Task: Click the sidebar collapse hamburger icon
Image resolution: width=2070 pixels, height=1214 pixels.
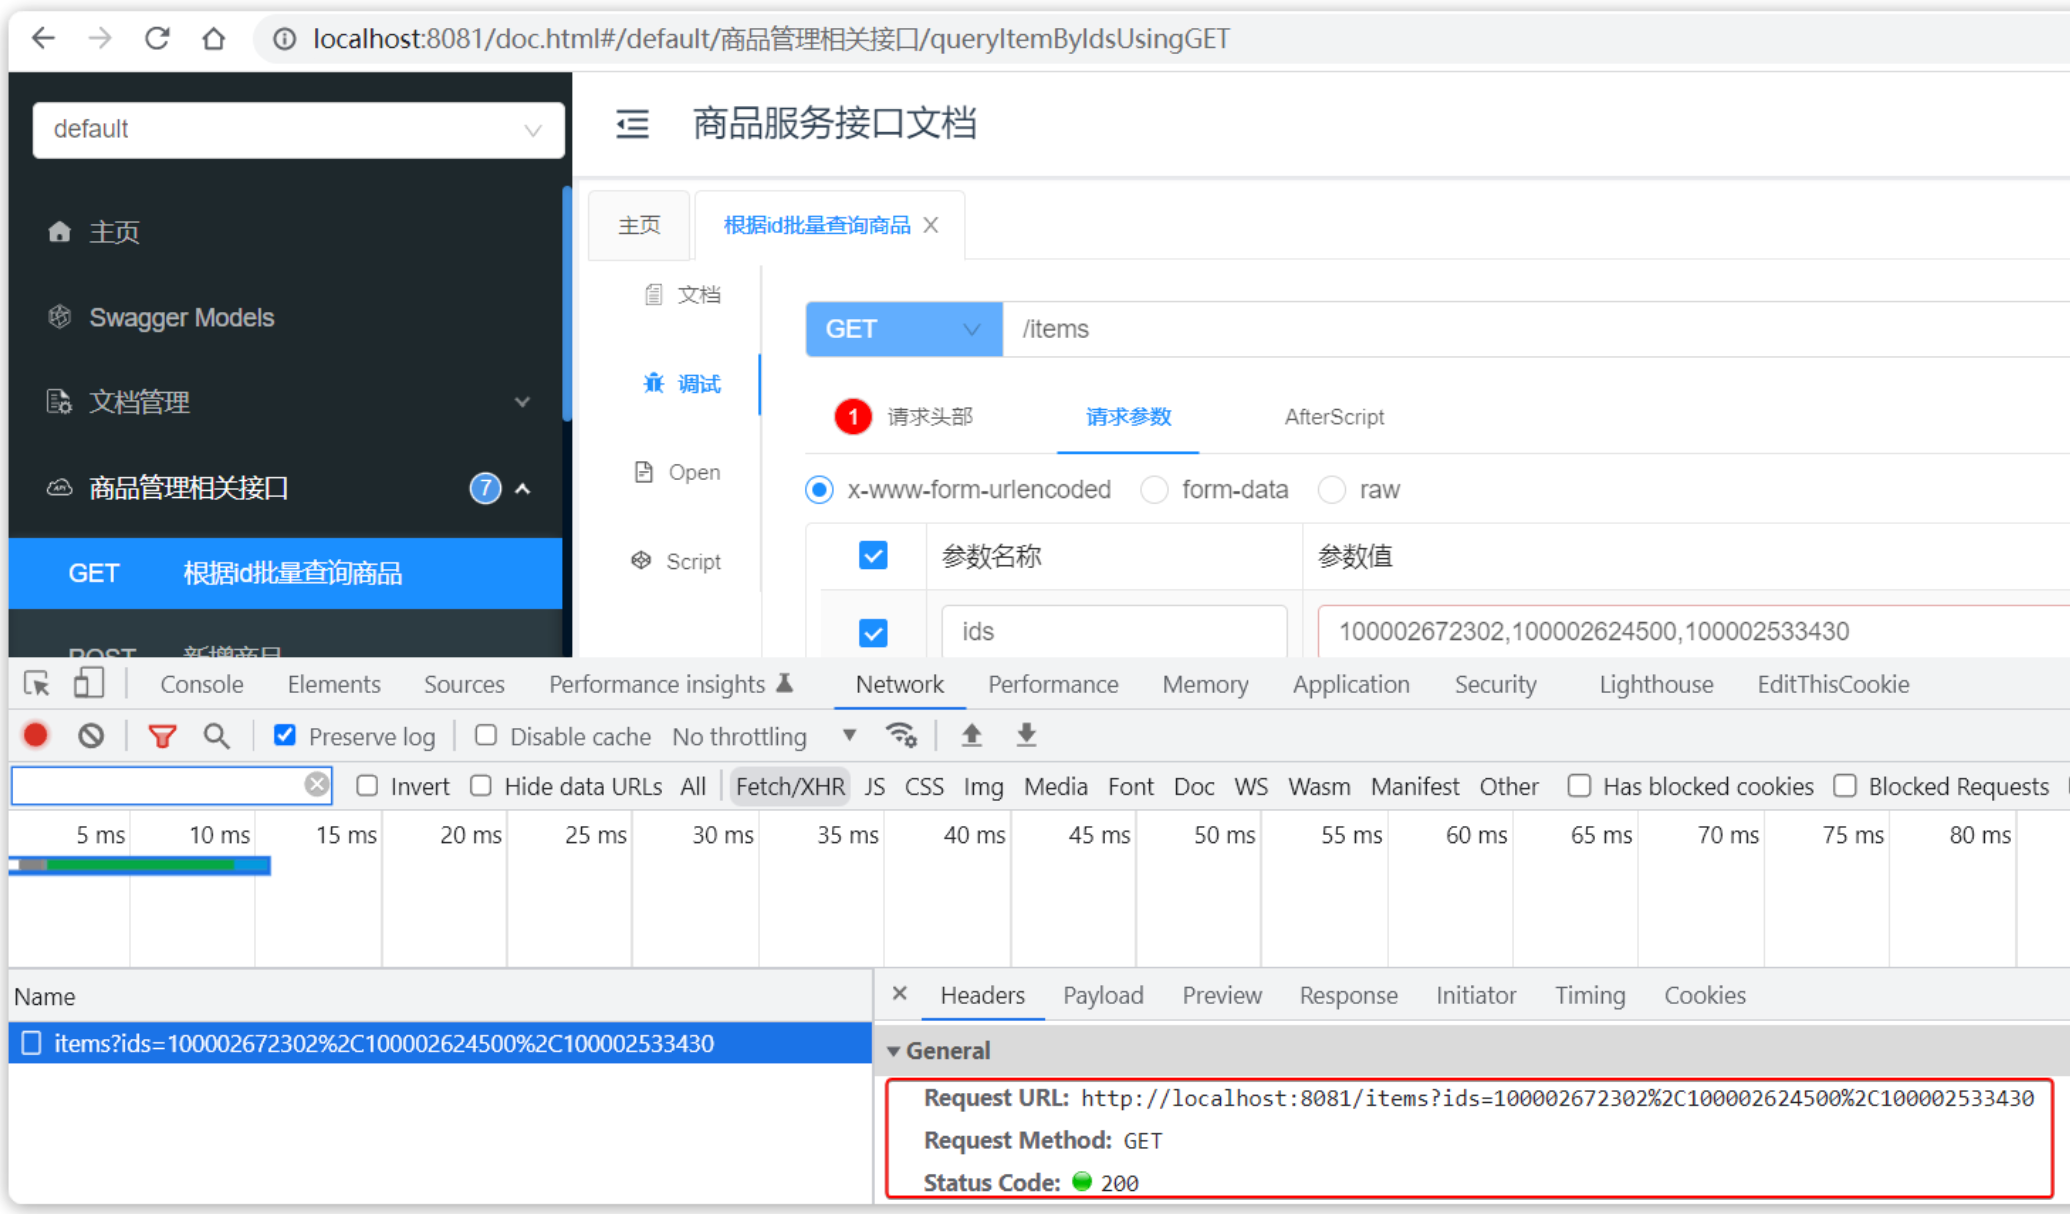Action: (x=632, y=124)
